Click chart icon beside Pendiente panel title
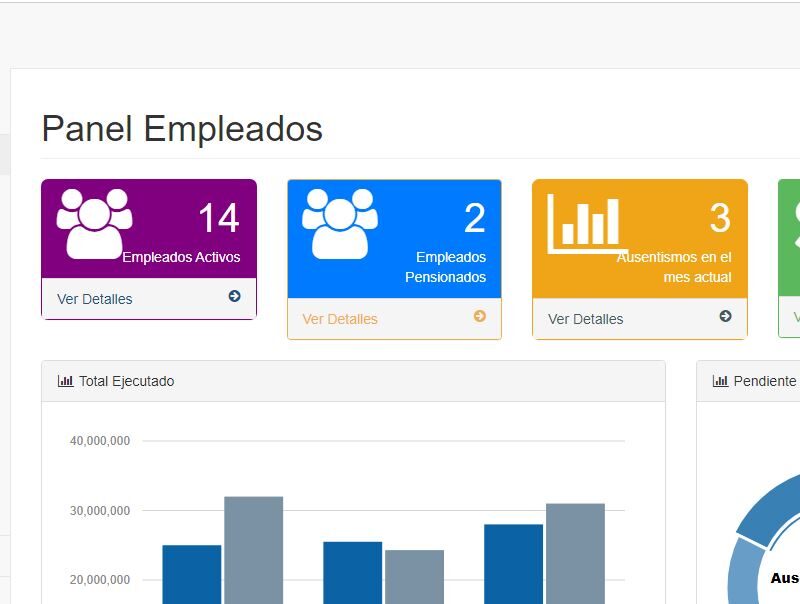This screenshot has width=800, height=604. tap(720, 381)
